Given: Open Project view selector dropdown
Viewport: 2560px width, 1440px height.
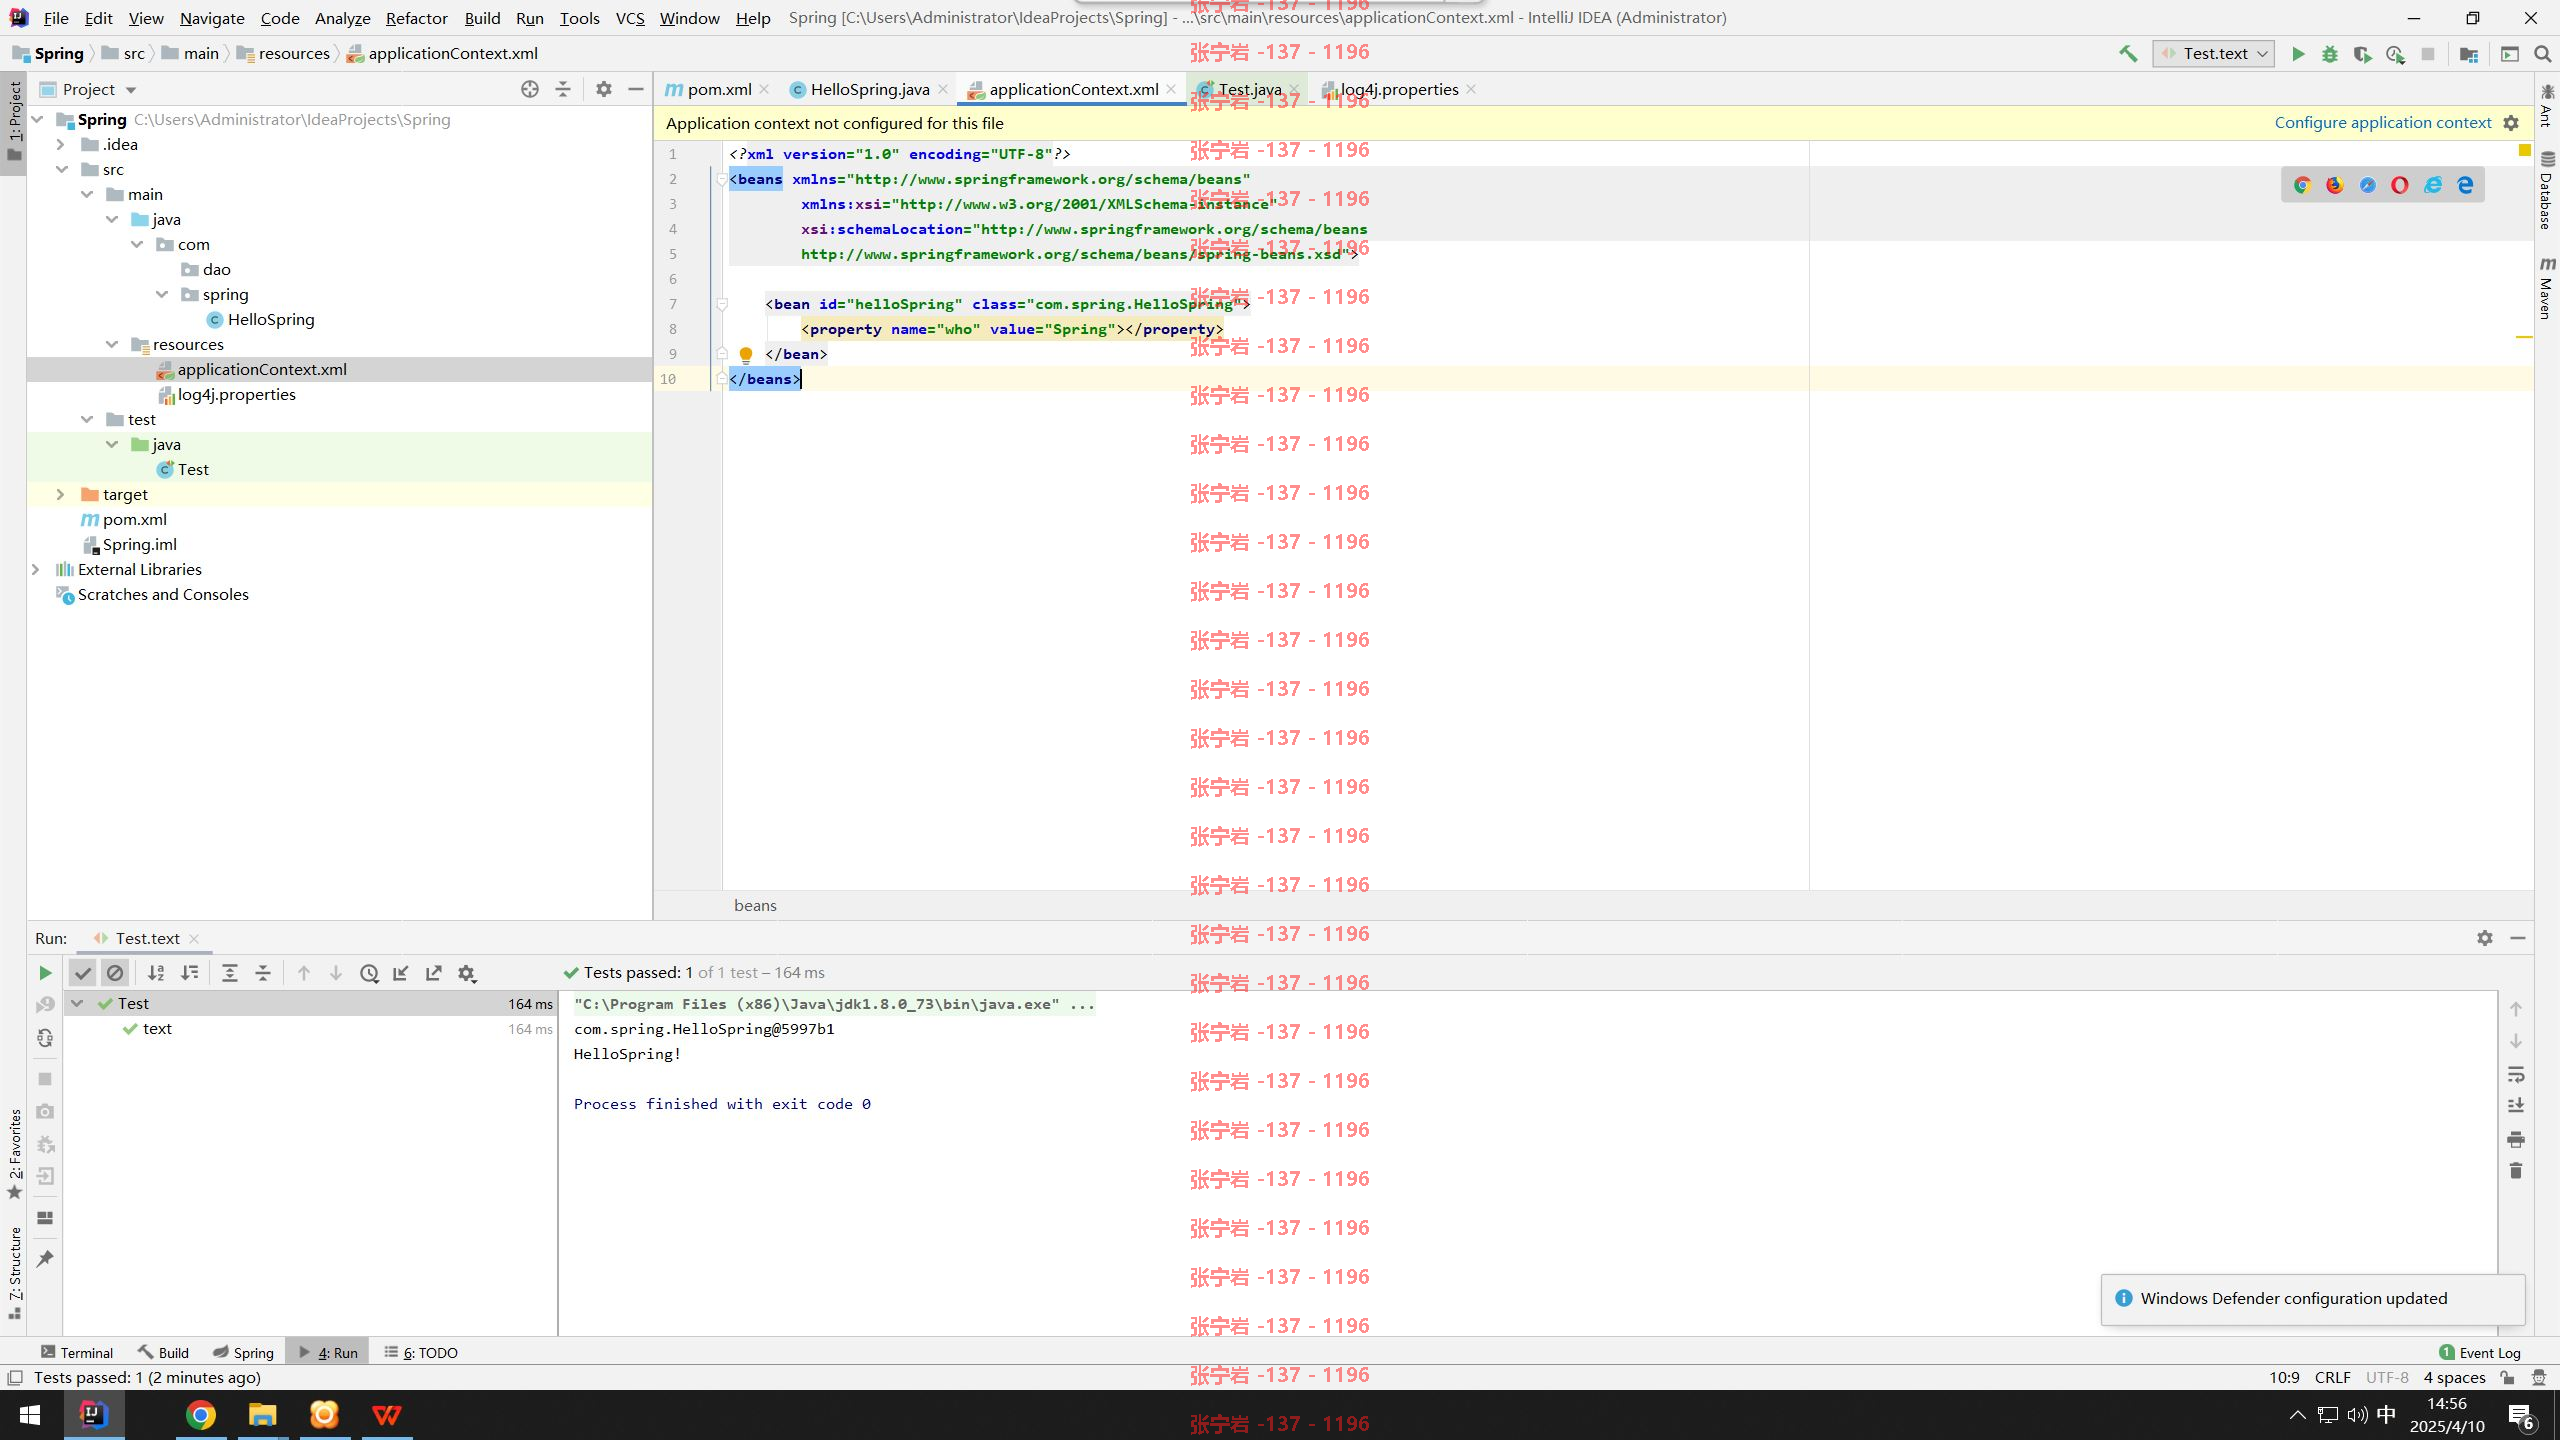Looking at the screenshot, I should coord(88,89).
